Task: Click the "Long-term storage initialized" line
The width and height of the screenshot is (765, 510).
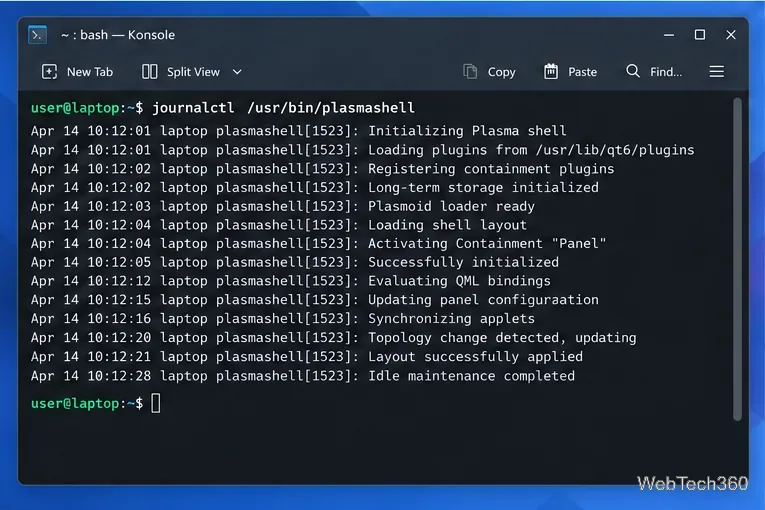Action: coord(315,187)
